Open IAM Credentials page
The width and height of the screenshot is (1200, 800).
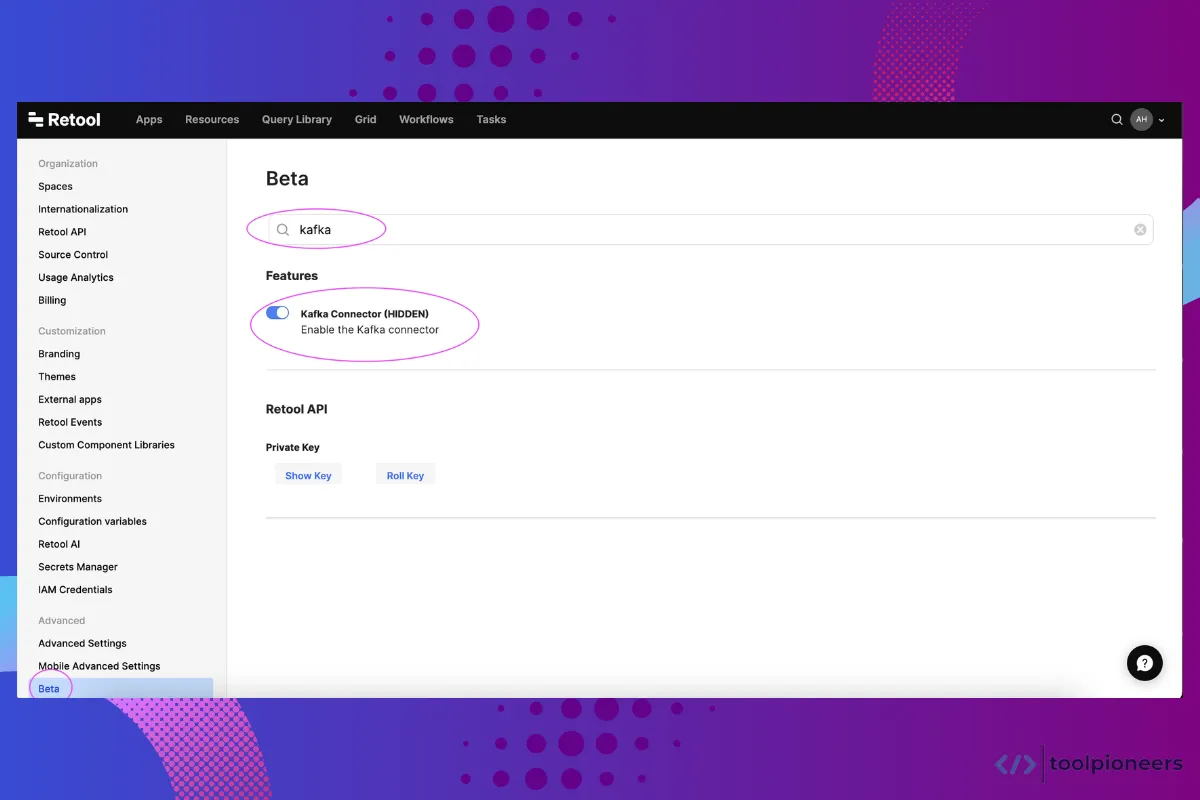pyautogui.click(x=75, y=590)
